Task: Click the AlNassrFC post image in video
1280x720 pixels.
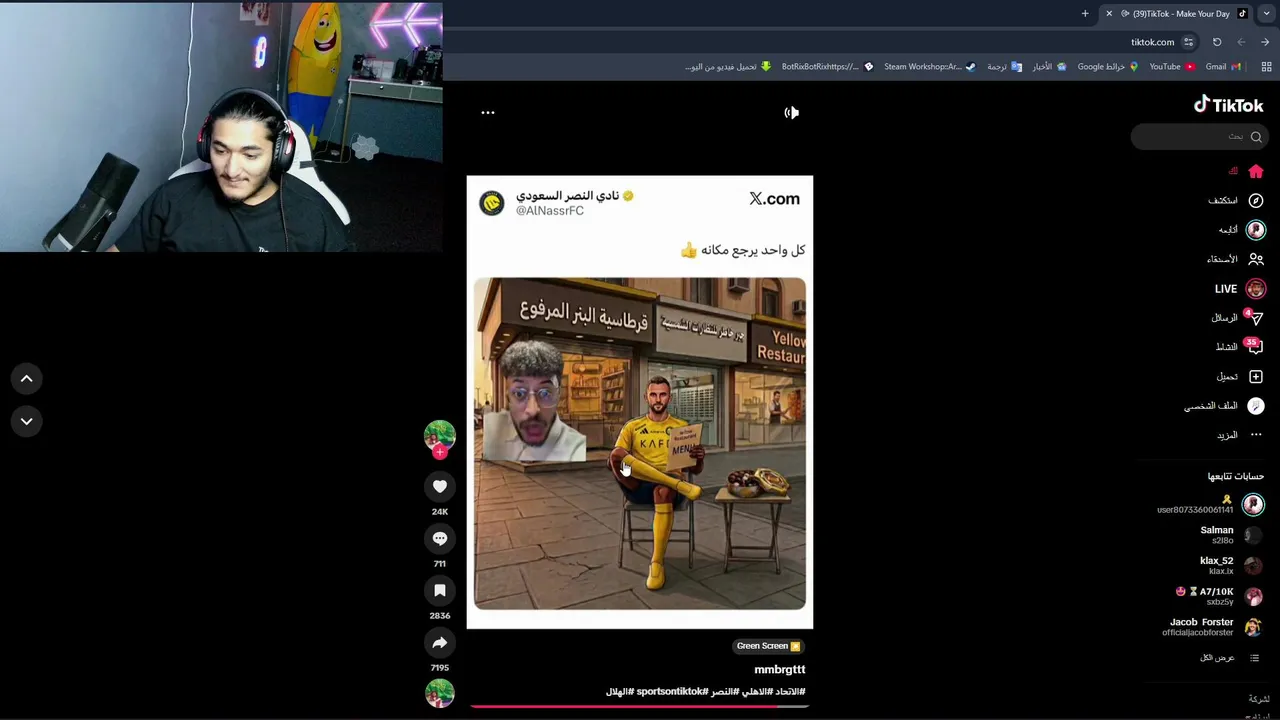Action: point(640,443)
